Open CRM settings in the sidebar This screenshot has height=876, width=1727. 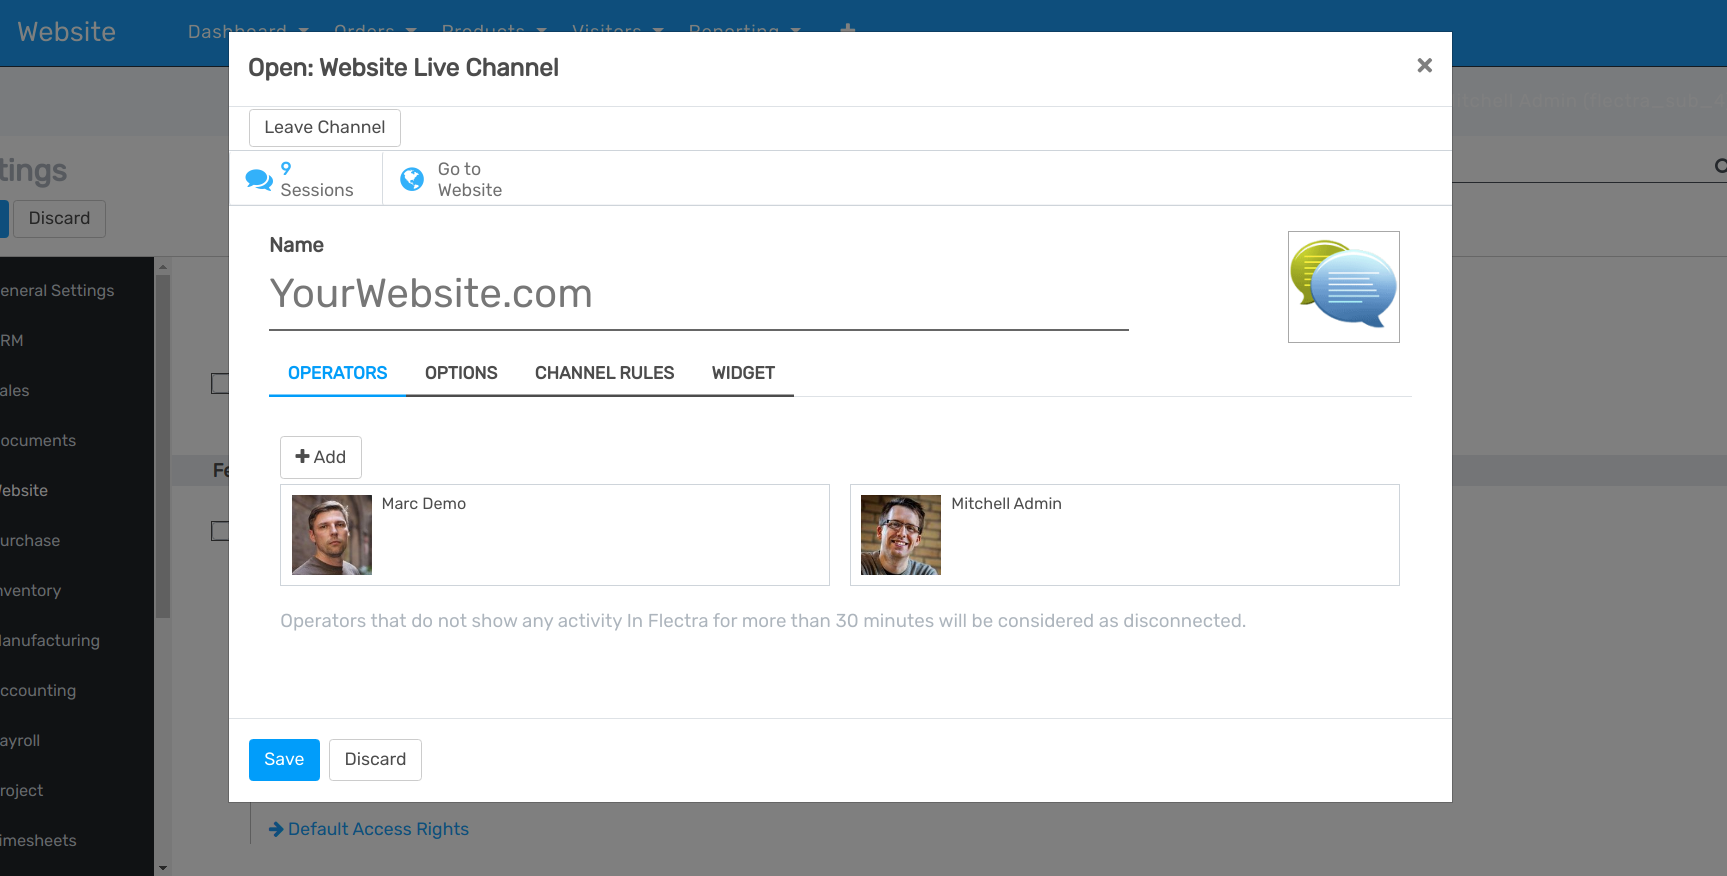[12, 341]
